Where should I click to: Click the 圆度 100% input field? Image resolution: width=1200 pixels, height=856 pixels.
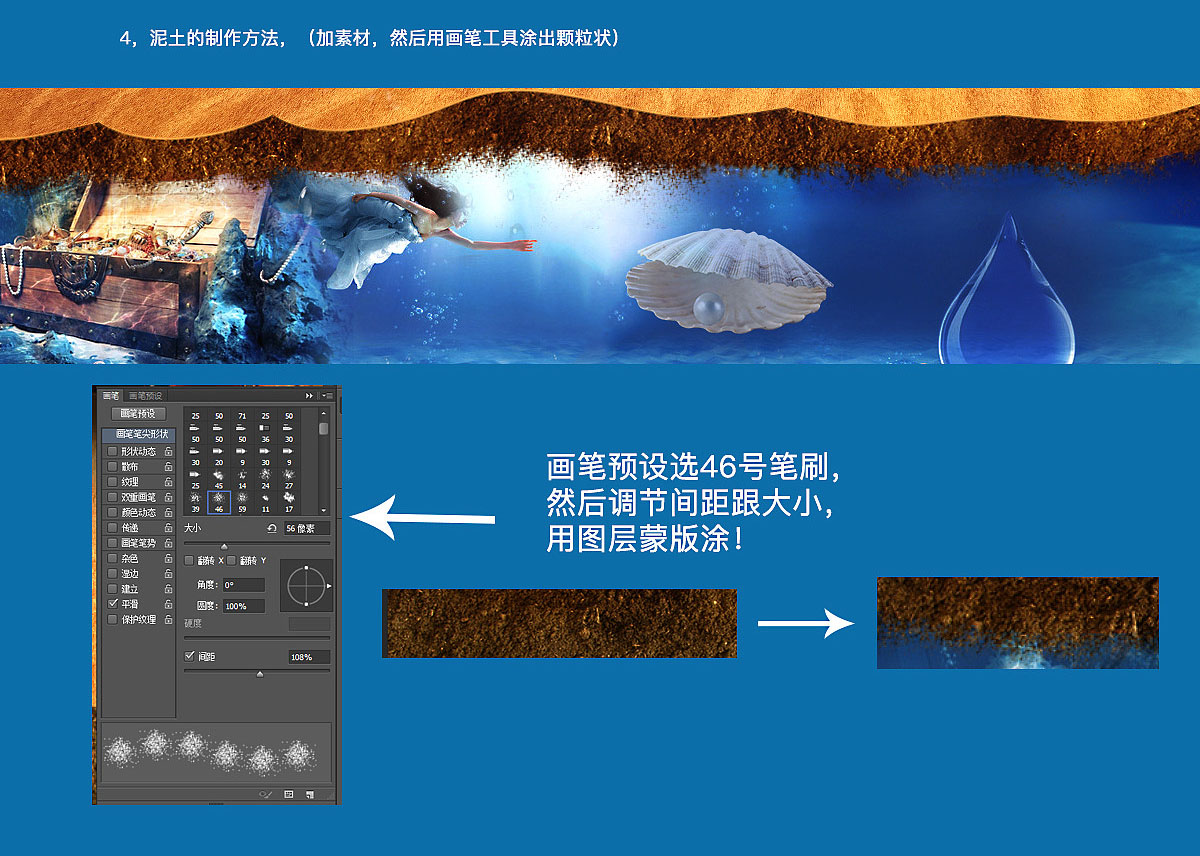click(244, 606)
